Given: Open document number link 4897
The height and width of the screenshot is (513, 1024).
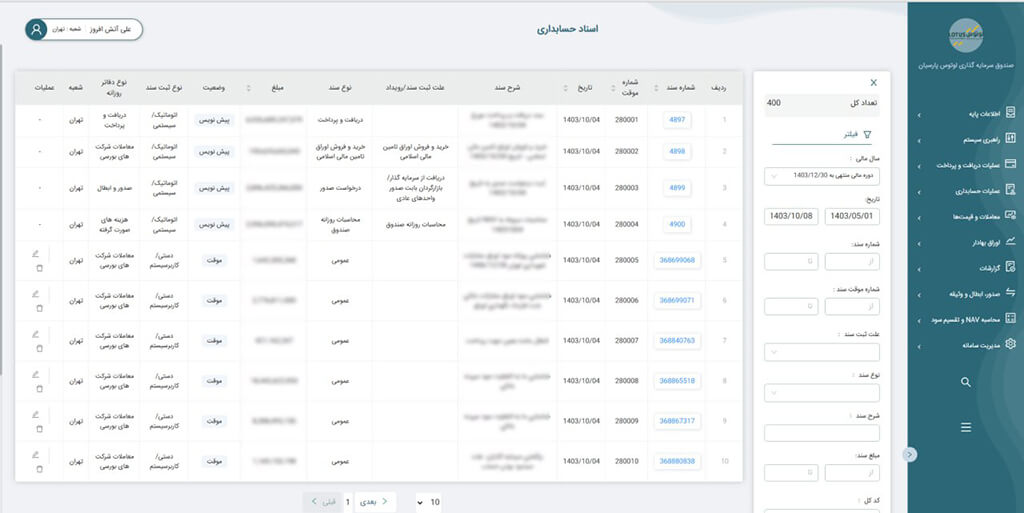Looking at the screenshot, I should 676,120.
